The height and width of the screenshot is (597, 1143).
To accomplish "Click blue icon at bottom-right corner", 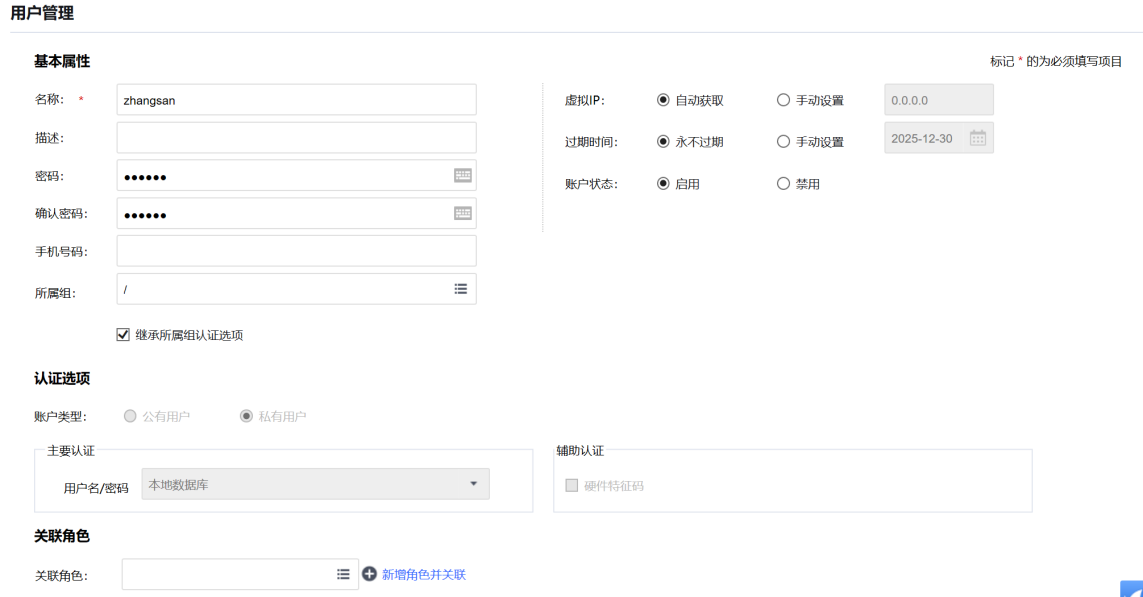I will (x=1132, y=589).
